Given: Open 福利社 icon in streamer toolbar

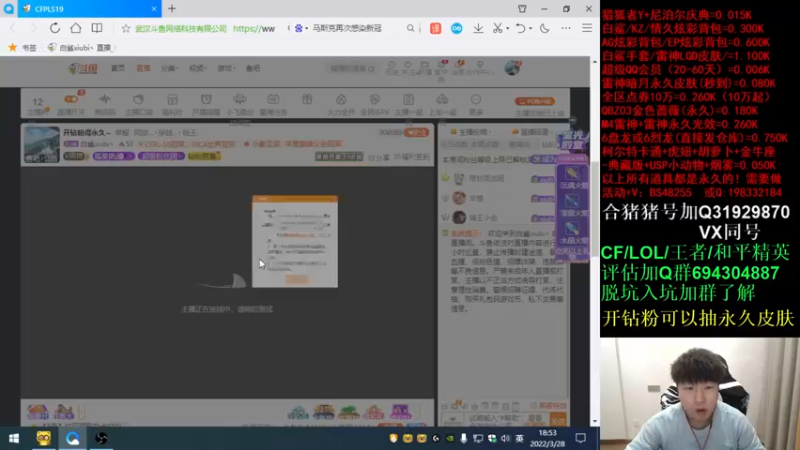Looking at the screenshot, I should coord(172,104).
